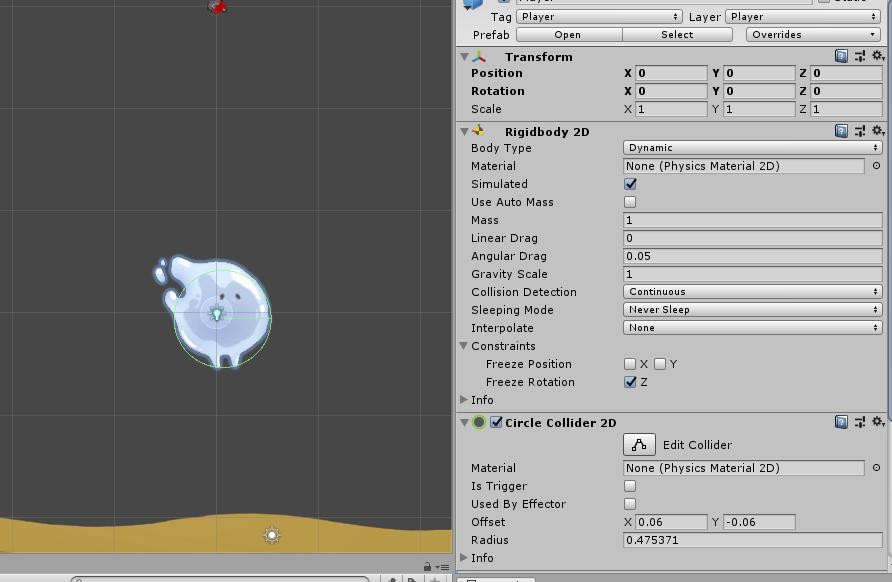The height and width of the screenshot is (582, 892).
Task: Open Rigidbody 2D gear settings menu
Action: click(878, 130)
